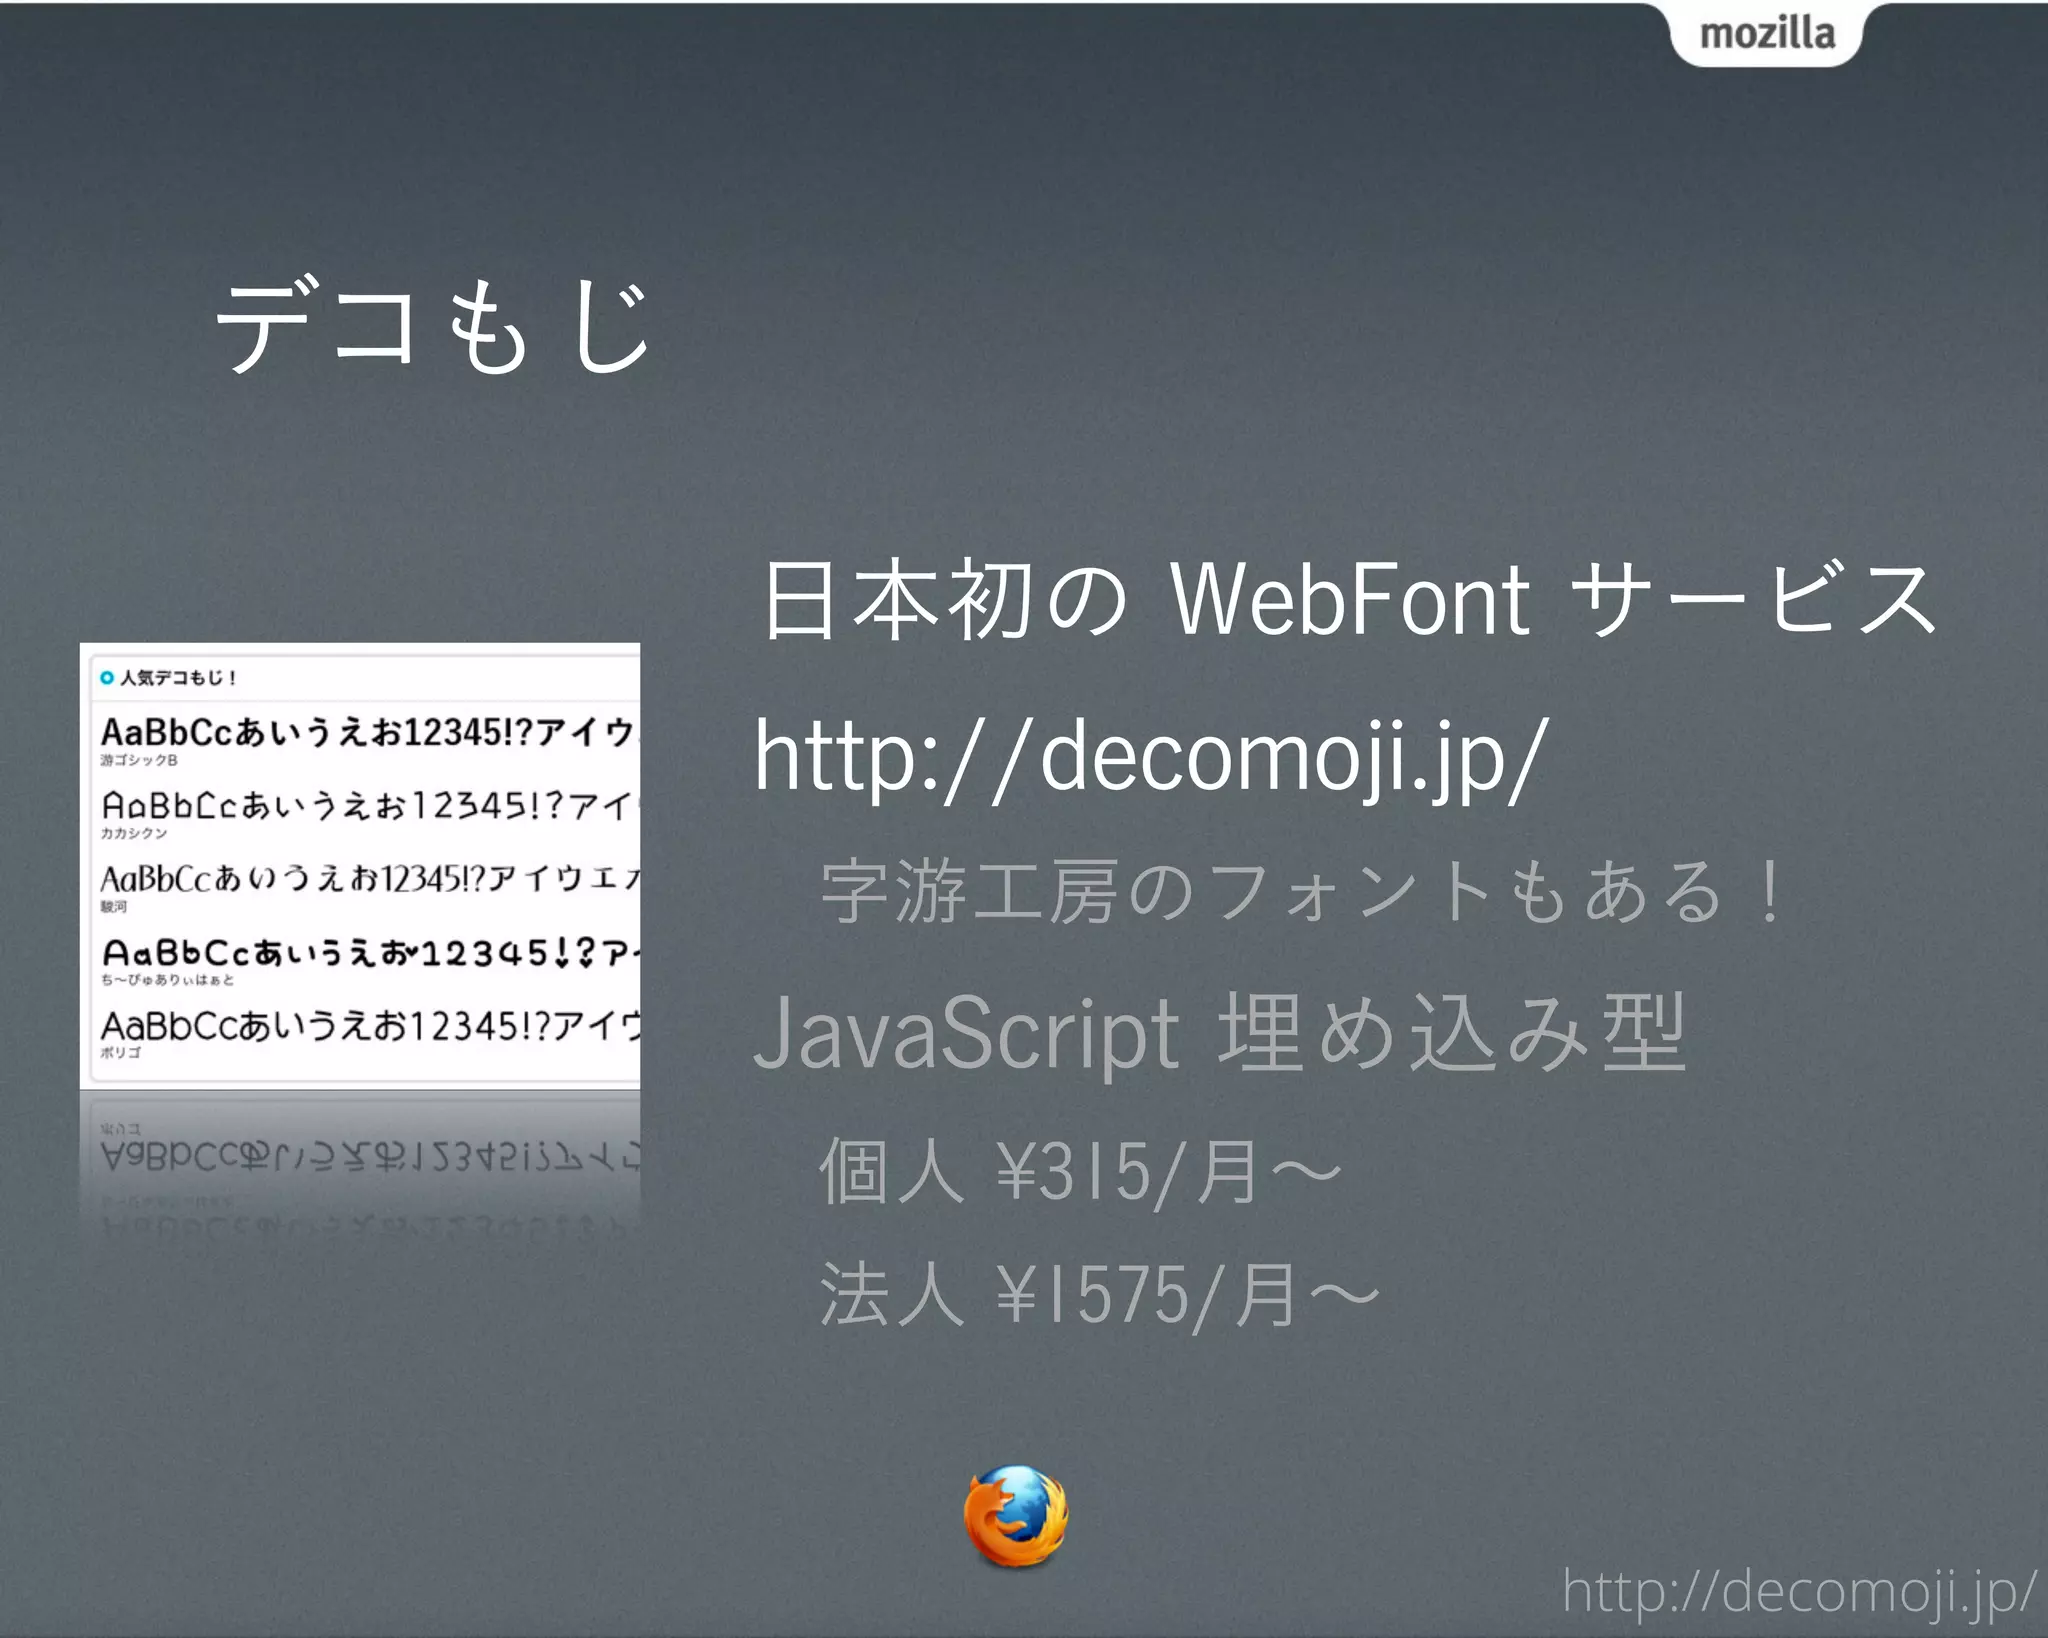
Task: Click the 字游工房のフォントもある！ line
Action: [1302, 891]
